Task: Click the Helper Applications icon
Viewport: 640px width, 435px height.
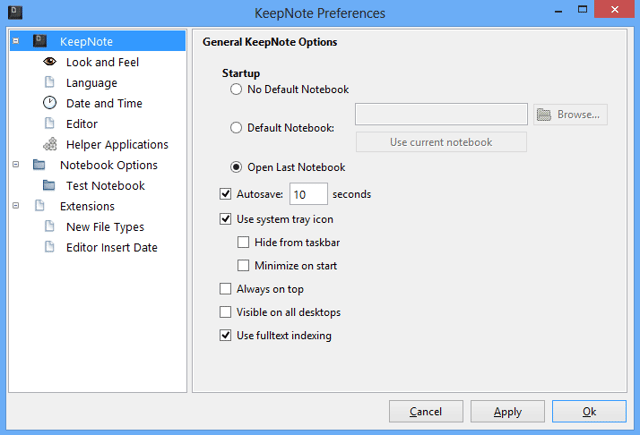Action: tap(50, 144)
